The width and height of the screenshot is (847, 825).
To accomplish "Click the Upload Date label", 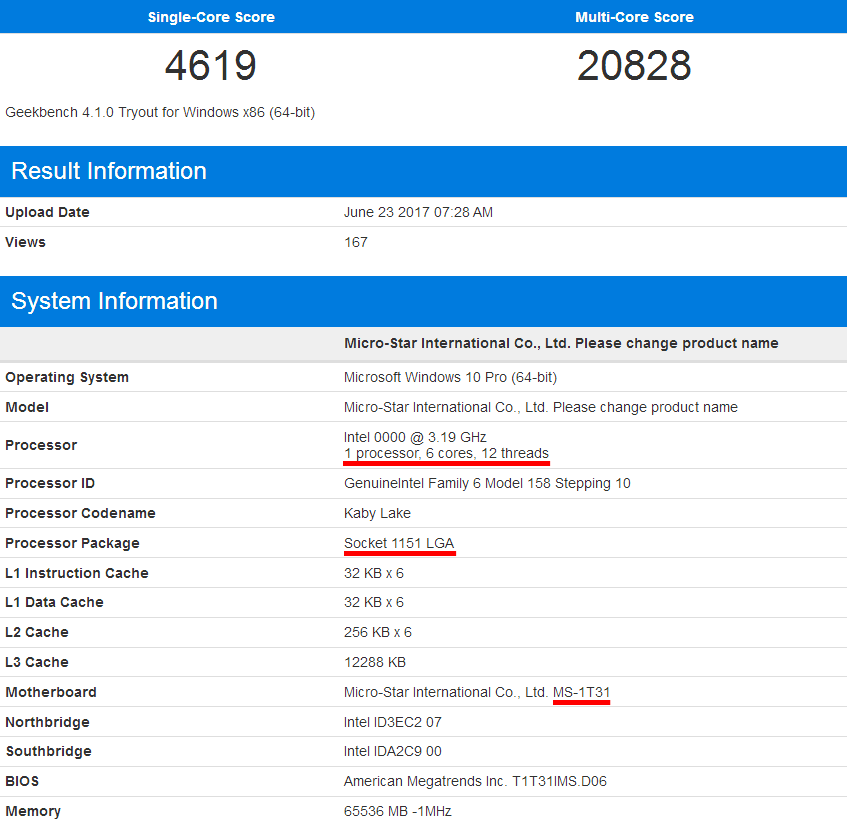I will pyautogui.click(x=48, y=212).
